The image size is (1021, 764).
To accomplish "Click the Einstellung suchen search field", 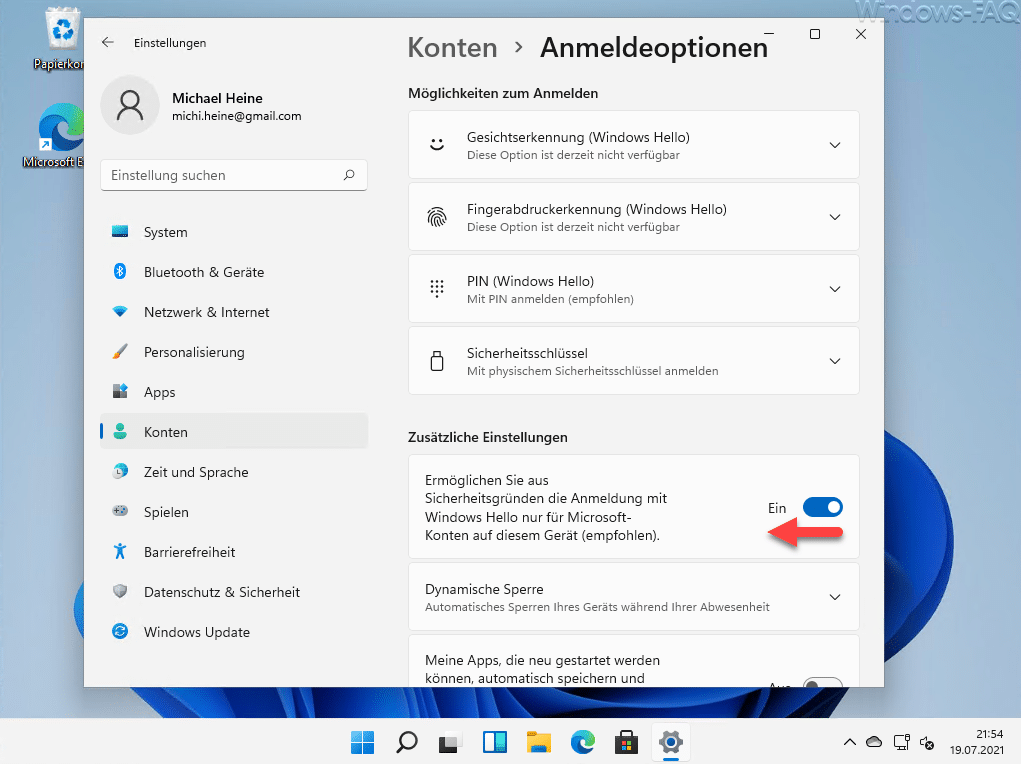I will (234, 175).
